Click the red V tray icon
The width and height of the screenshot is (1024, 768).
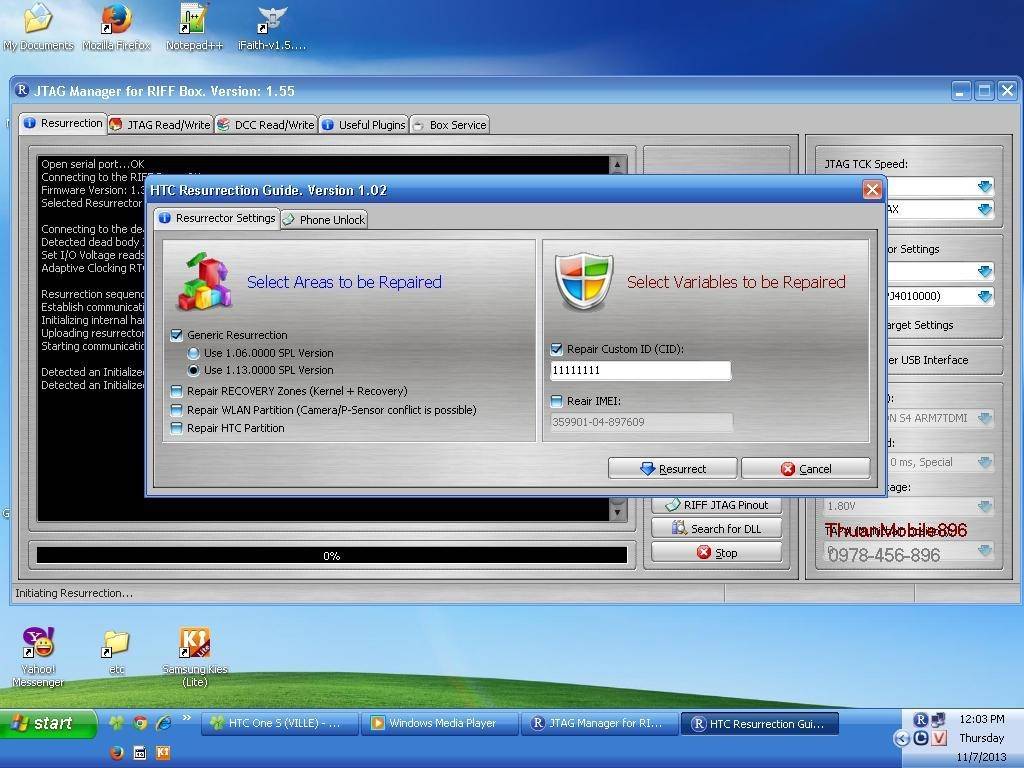pos(938,738)
